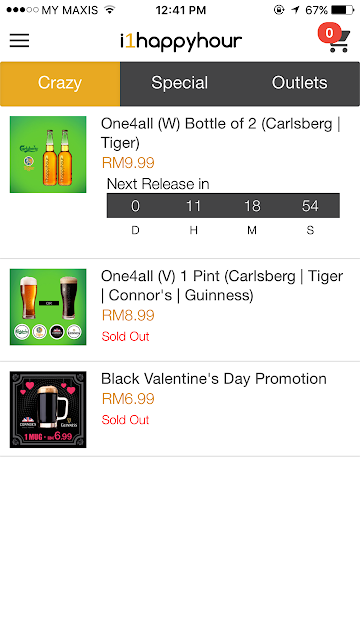The image size is (360, 640).
Task: Tap the Wi-Fi status icon
Action: tap(109, 9)
